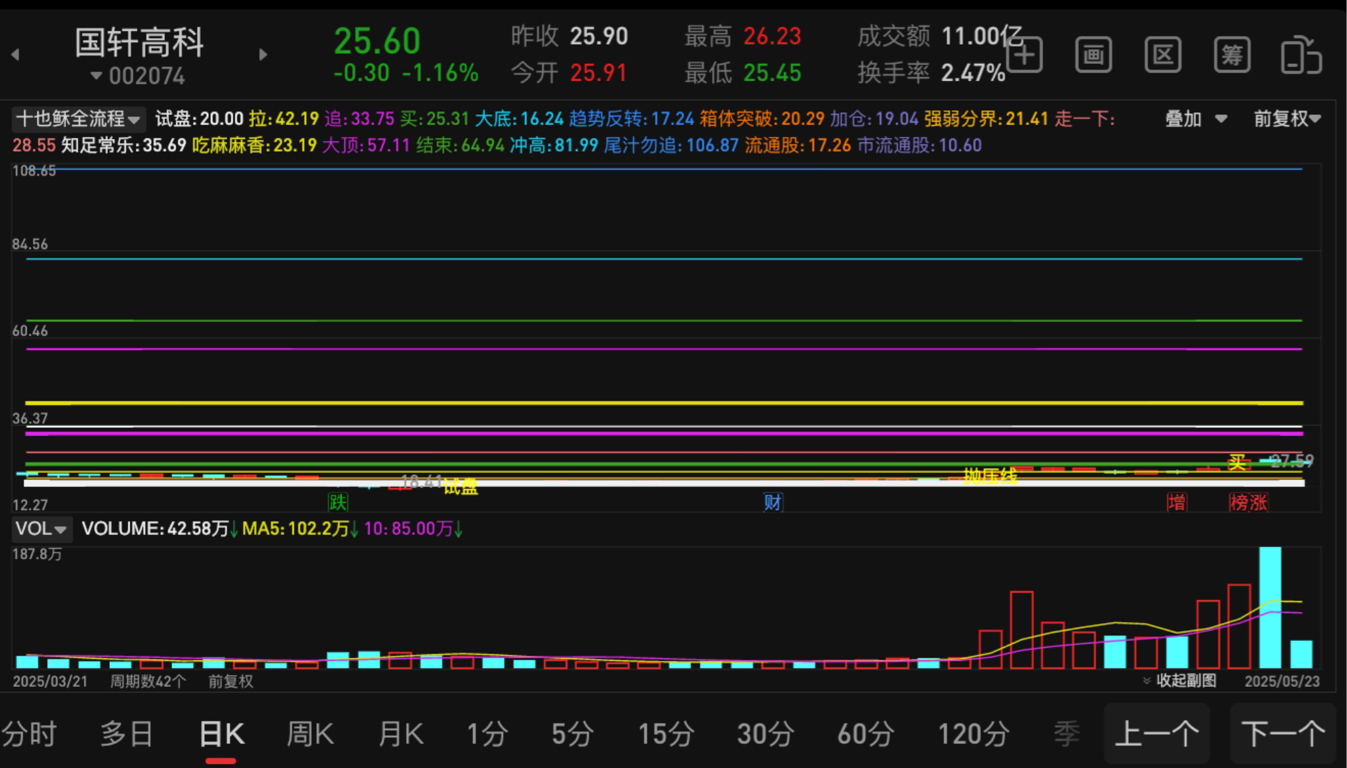
Task: Open the VOL sub-indicator dropdown
Action: [x=42, y=528]
